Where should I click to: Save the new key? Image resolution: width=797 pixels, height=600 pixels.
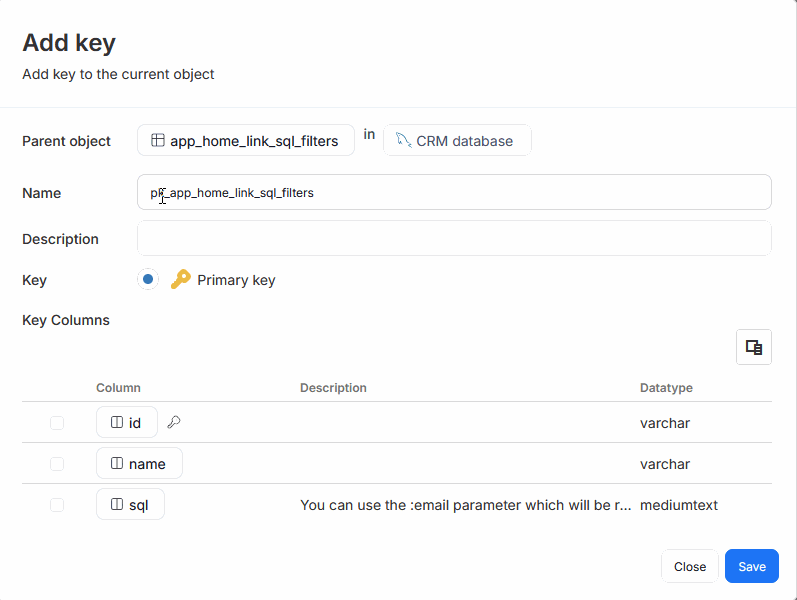751,566
